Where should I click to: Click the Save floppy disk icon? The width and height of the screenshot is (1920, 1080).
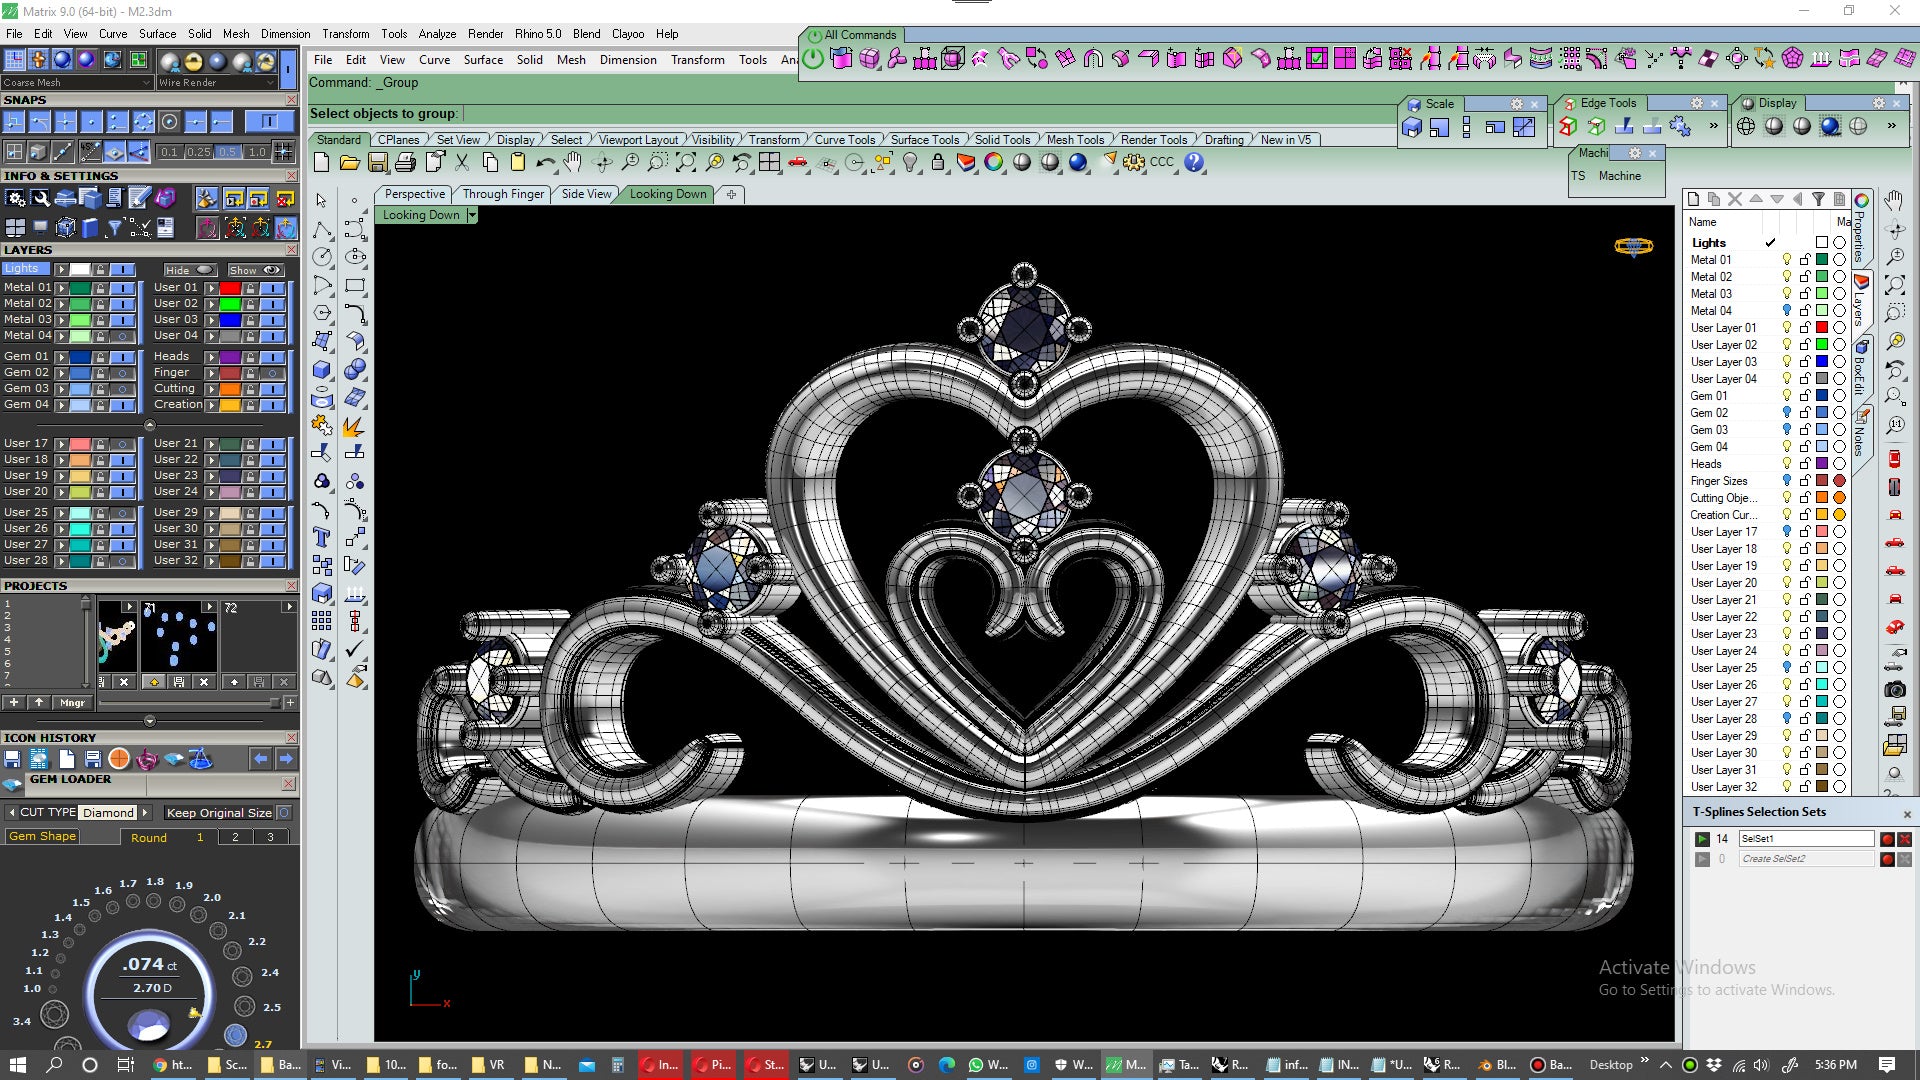click(x=377, y=162)
